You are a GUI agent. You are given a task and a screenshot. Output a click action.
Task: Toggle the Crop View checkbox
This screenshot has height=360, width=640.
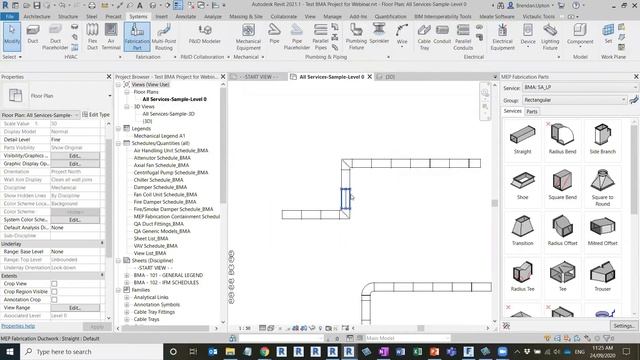click(54, 284)
